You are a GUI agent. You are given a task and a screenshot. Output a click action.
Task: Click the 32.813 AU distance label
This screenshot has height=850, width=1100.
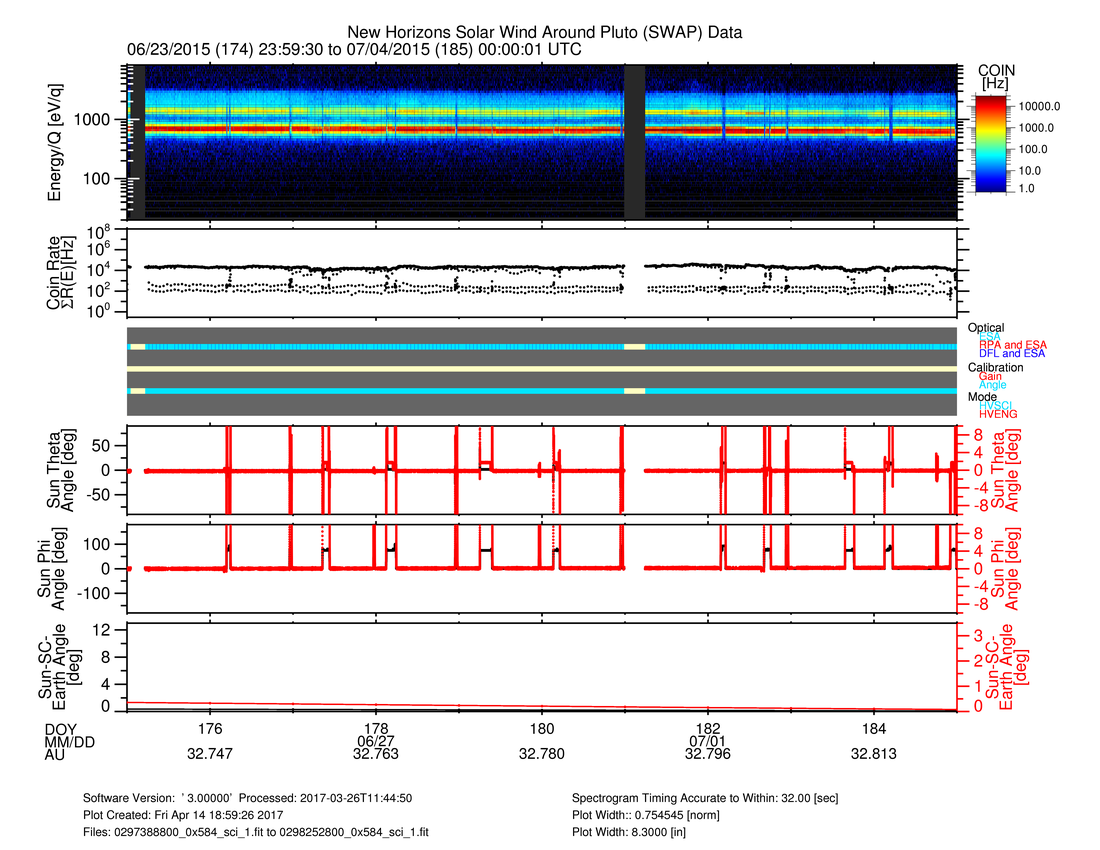pos(873,754)
